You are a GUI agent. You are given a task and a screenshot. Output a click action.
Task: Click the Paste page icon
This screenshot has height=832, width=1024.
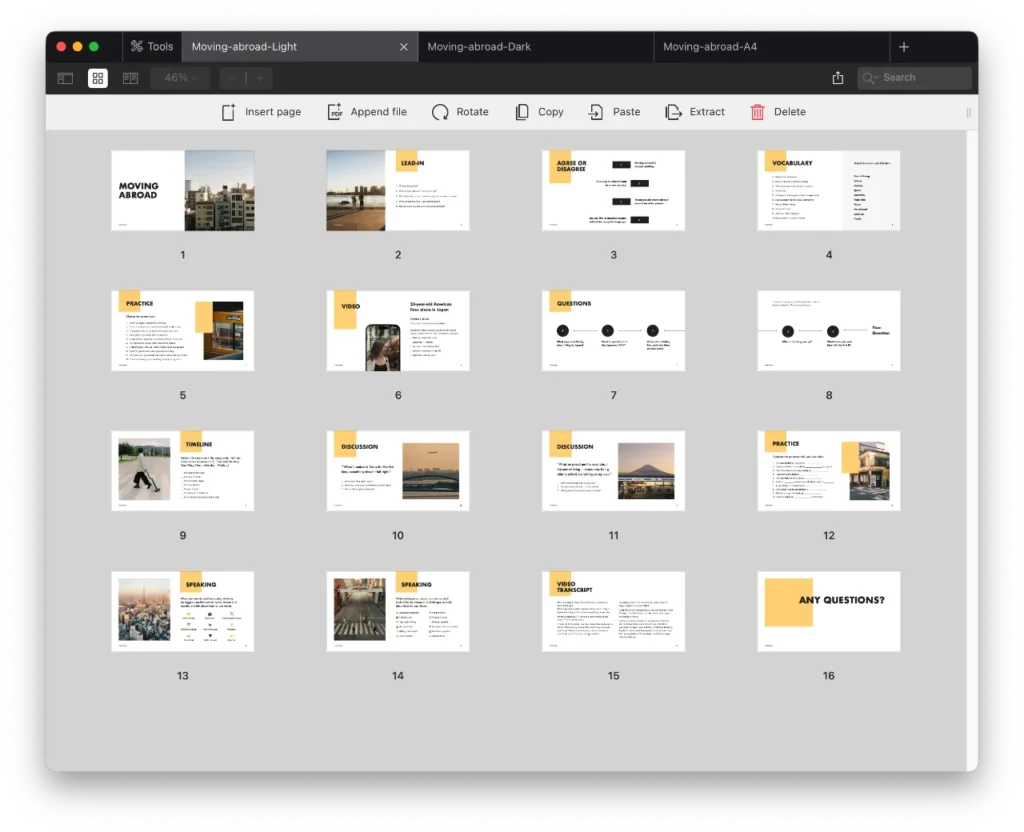tap(596, 112)
